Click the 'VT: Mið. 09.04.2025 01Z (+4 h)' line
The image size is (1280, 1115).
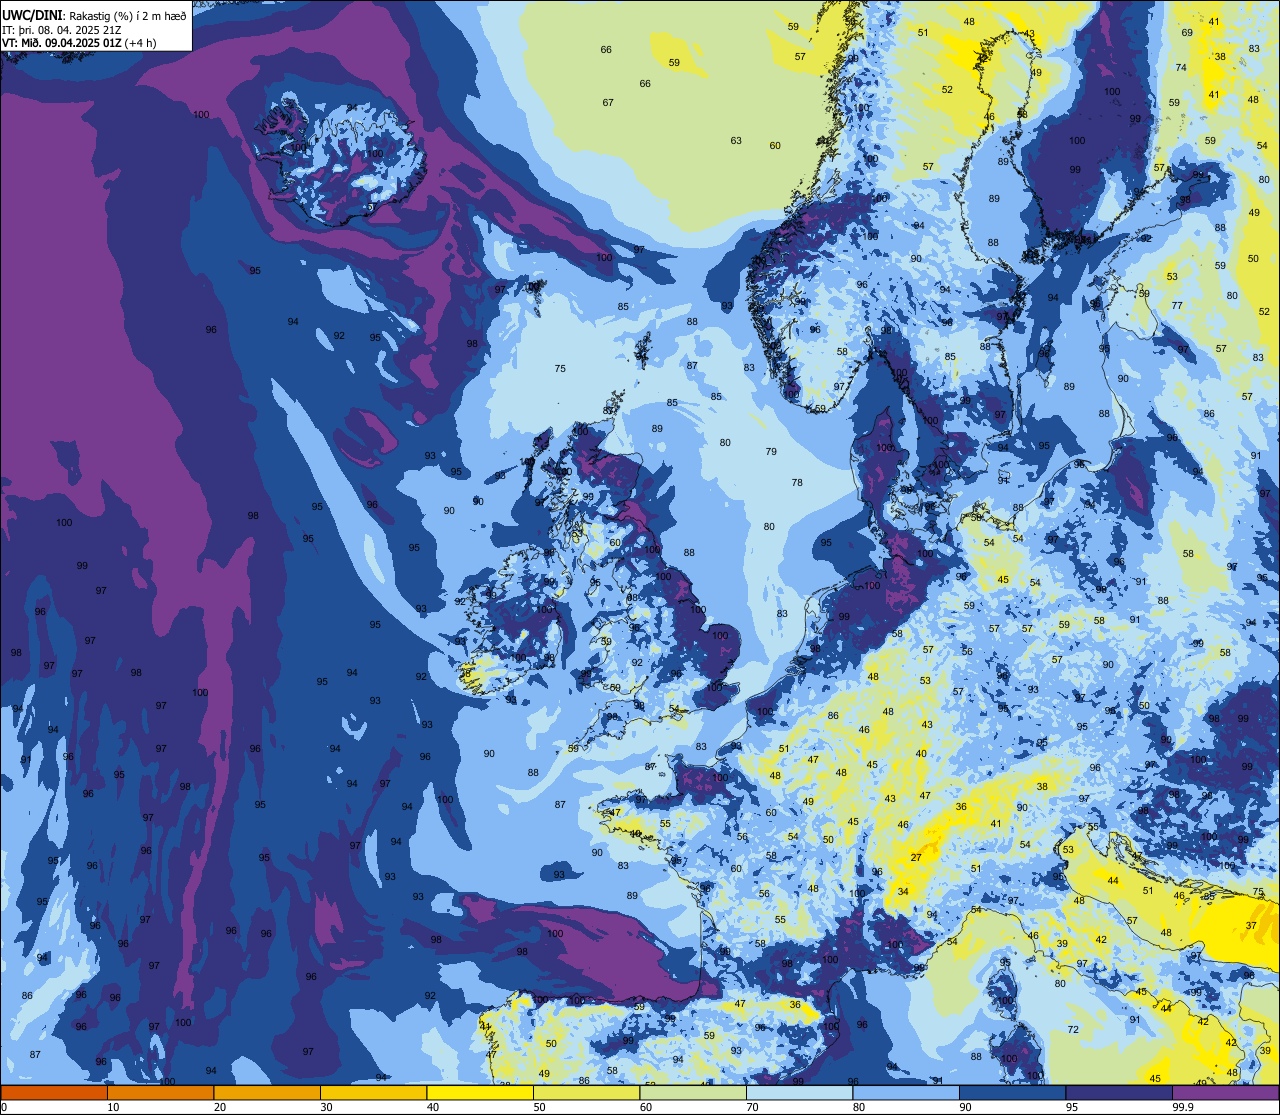coord(79,42)
